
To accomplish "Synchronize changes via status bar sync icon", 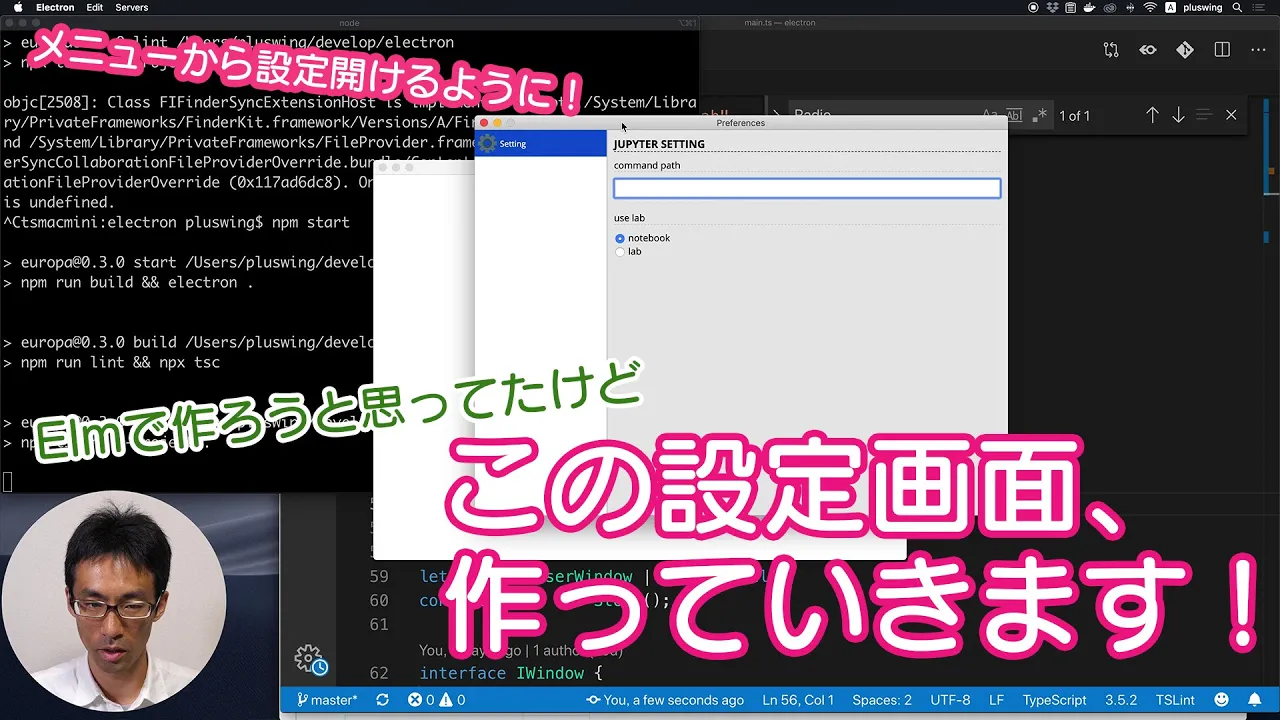I will [x=382, y=700].
